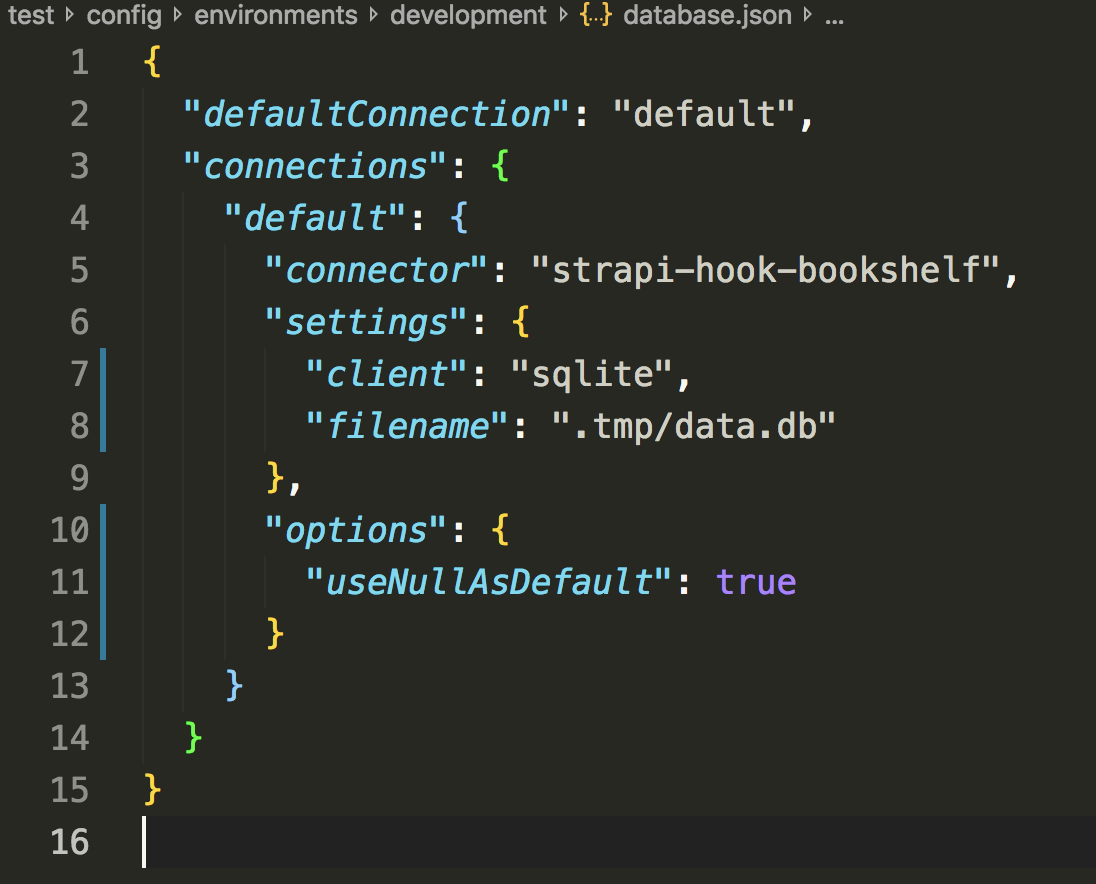Image resolution: width=1096 pixels, height=884 pixels.
Task: Click the green opening brace after connections
Action: coord(500,166)
